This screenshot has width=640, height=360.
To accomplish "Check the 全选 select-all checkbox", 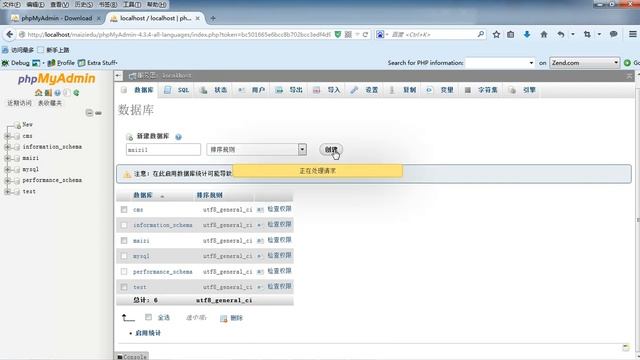I will 149,317.
